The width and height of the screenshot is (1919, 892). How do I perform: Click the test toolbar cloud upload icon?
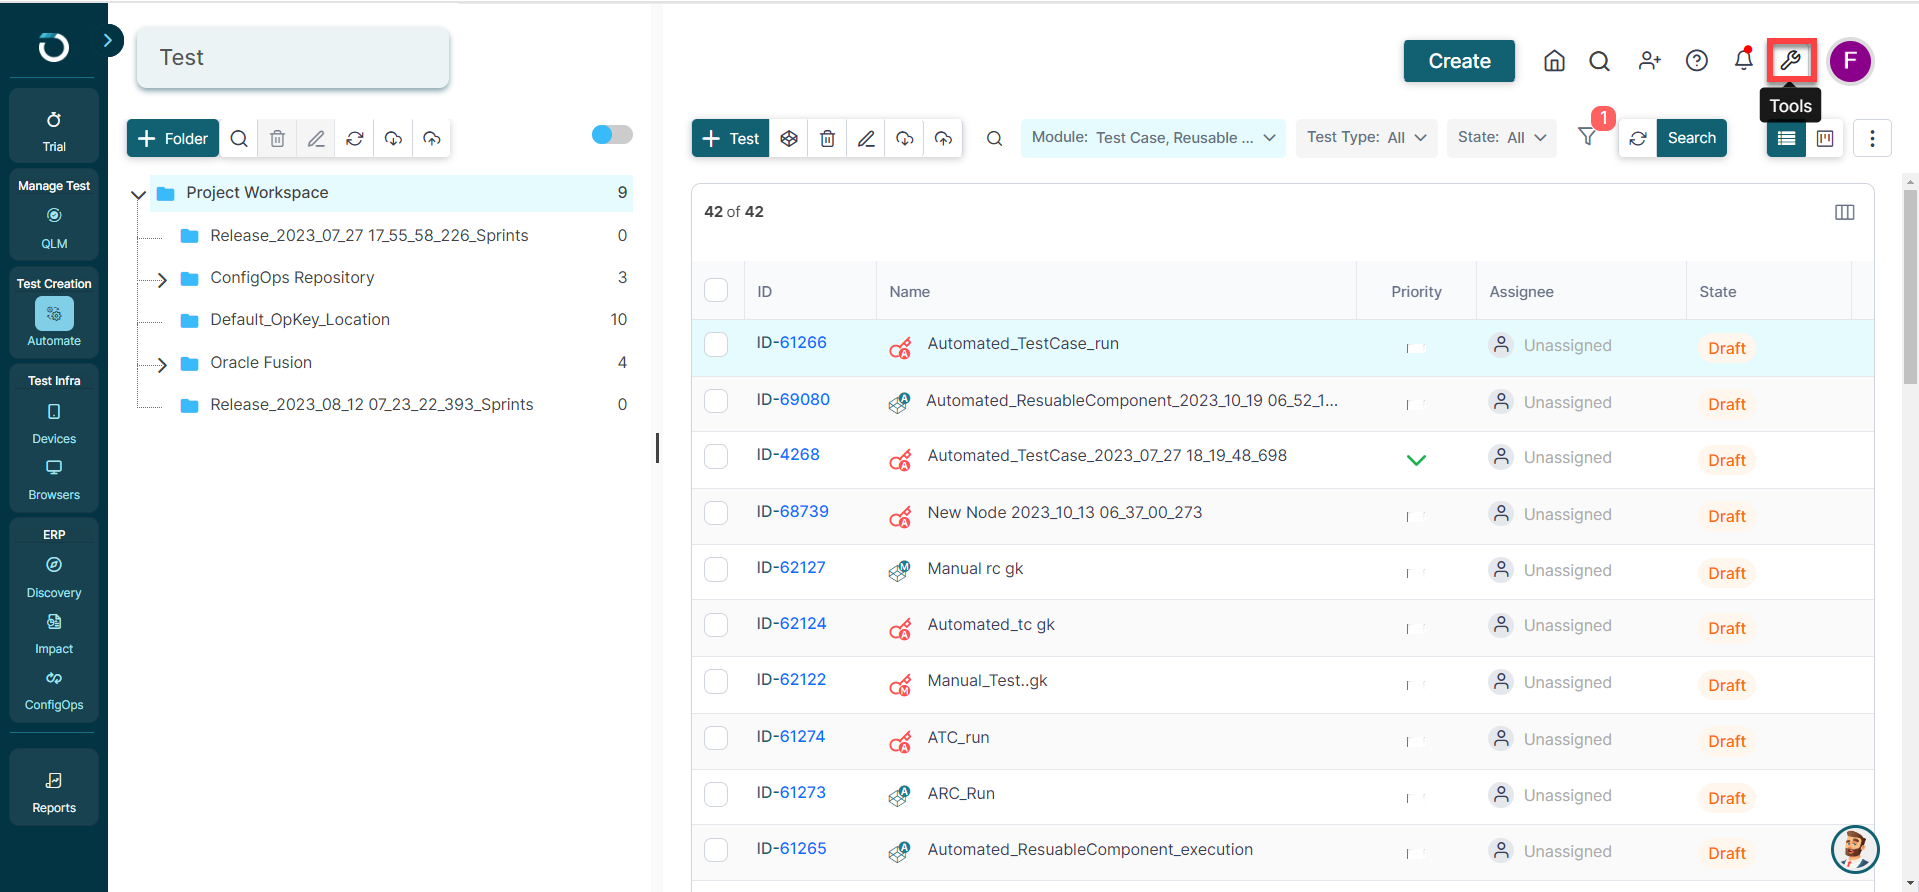tap(943, 138)
